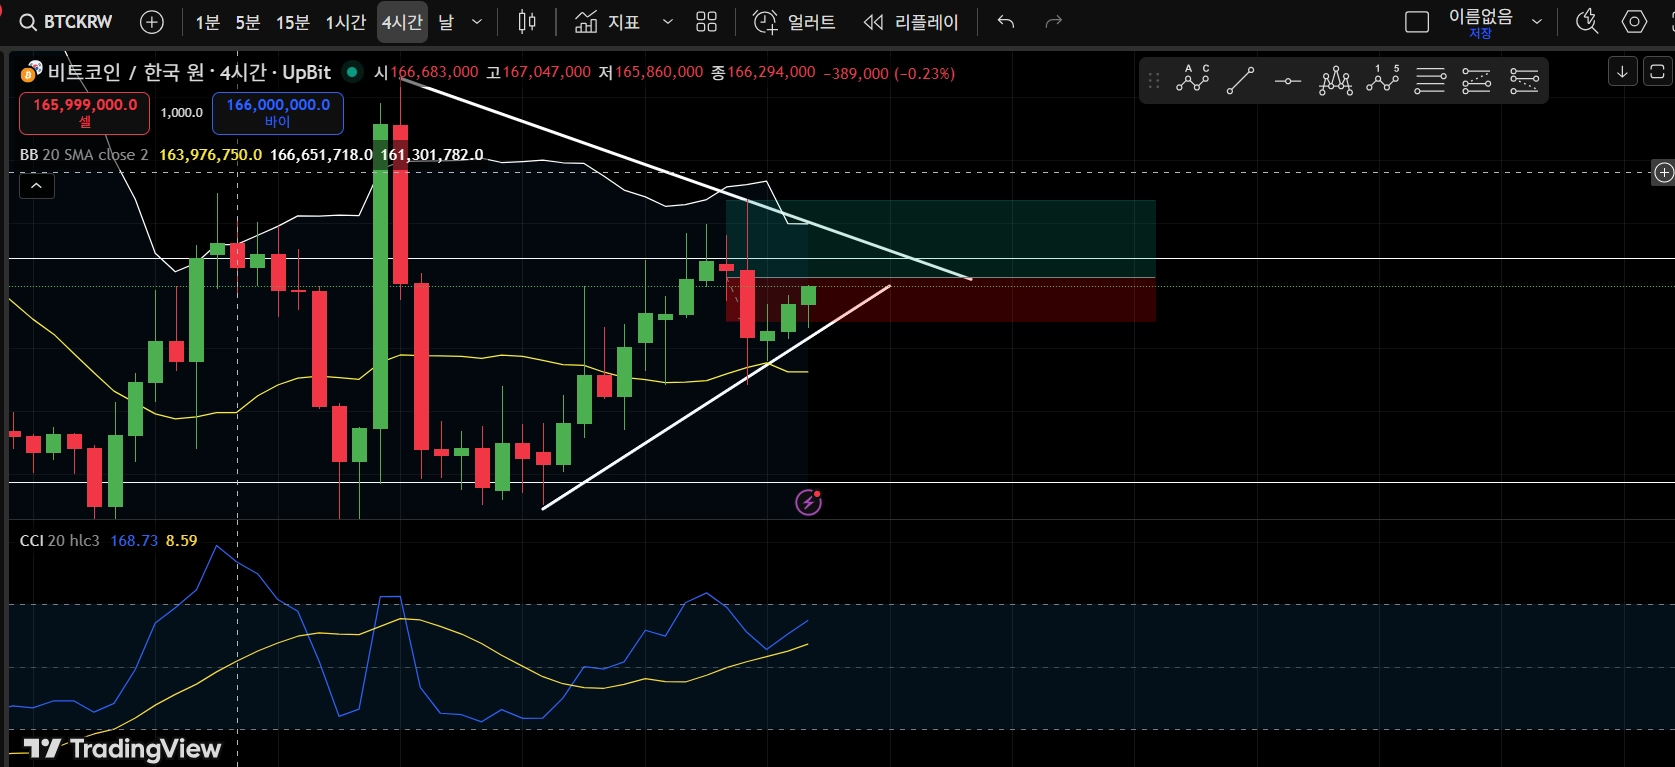
Task: Create a new 얼러트 alert
Action: pyautogui.click(x=794, y=22)
